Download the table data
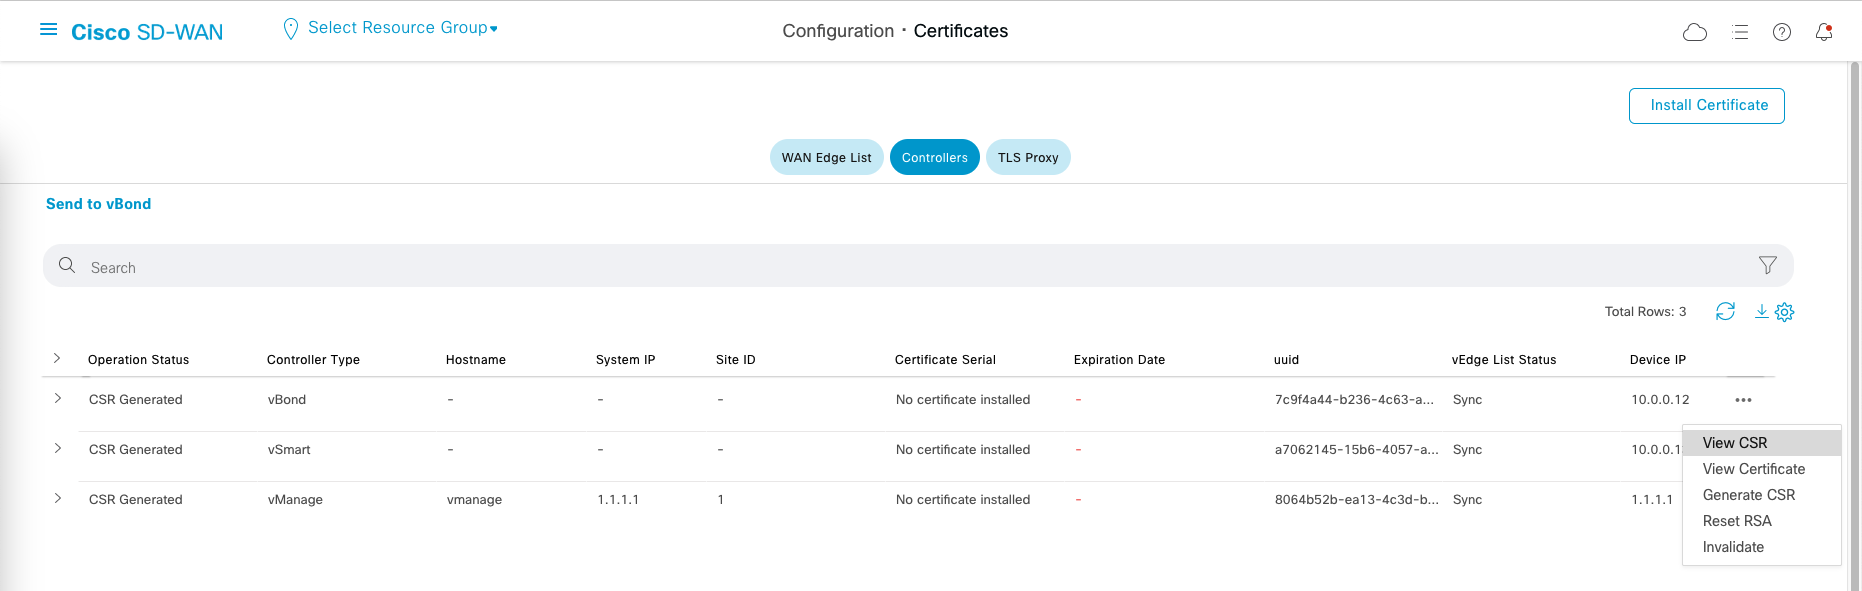The image size is (1862, 591). pyautogui.click(x=1761, y=311)
